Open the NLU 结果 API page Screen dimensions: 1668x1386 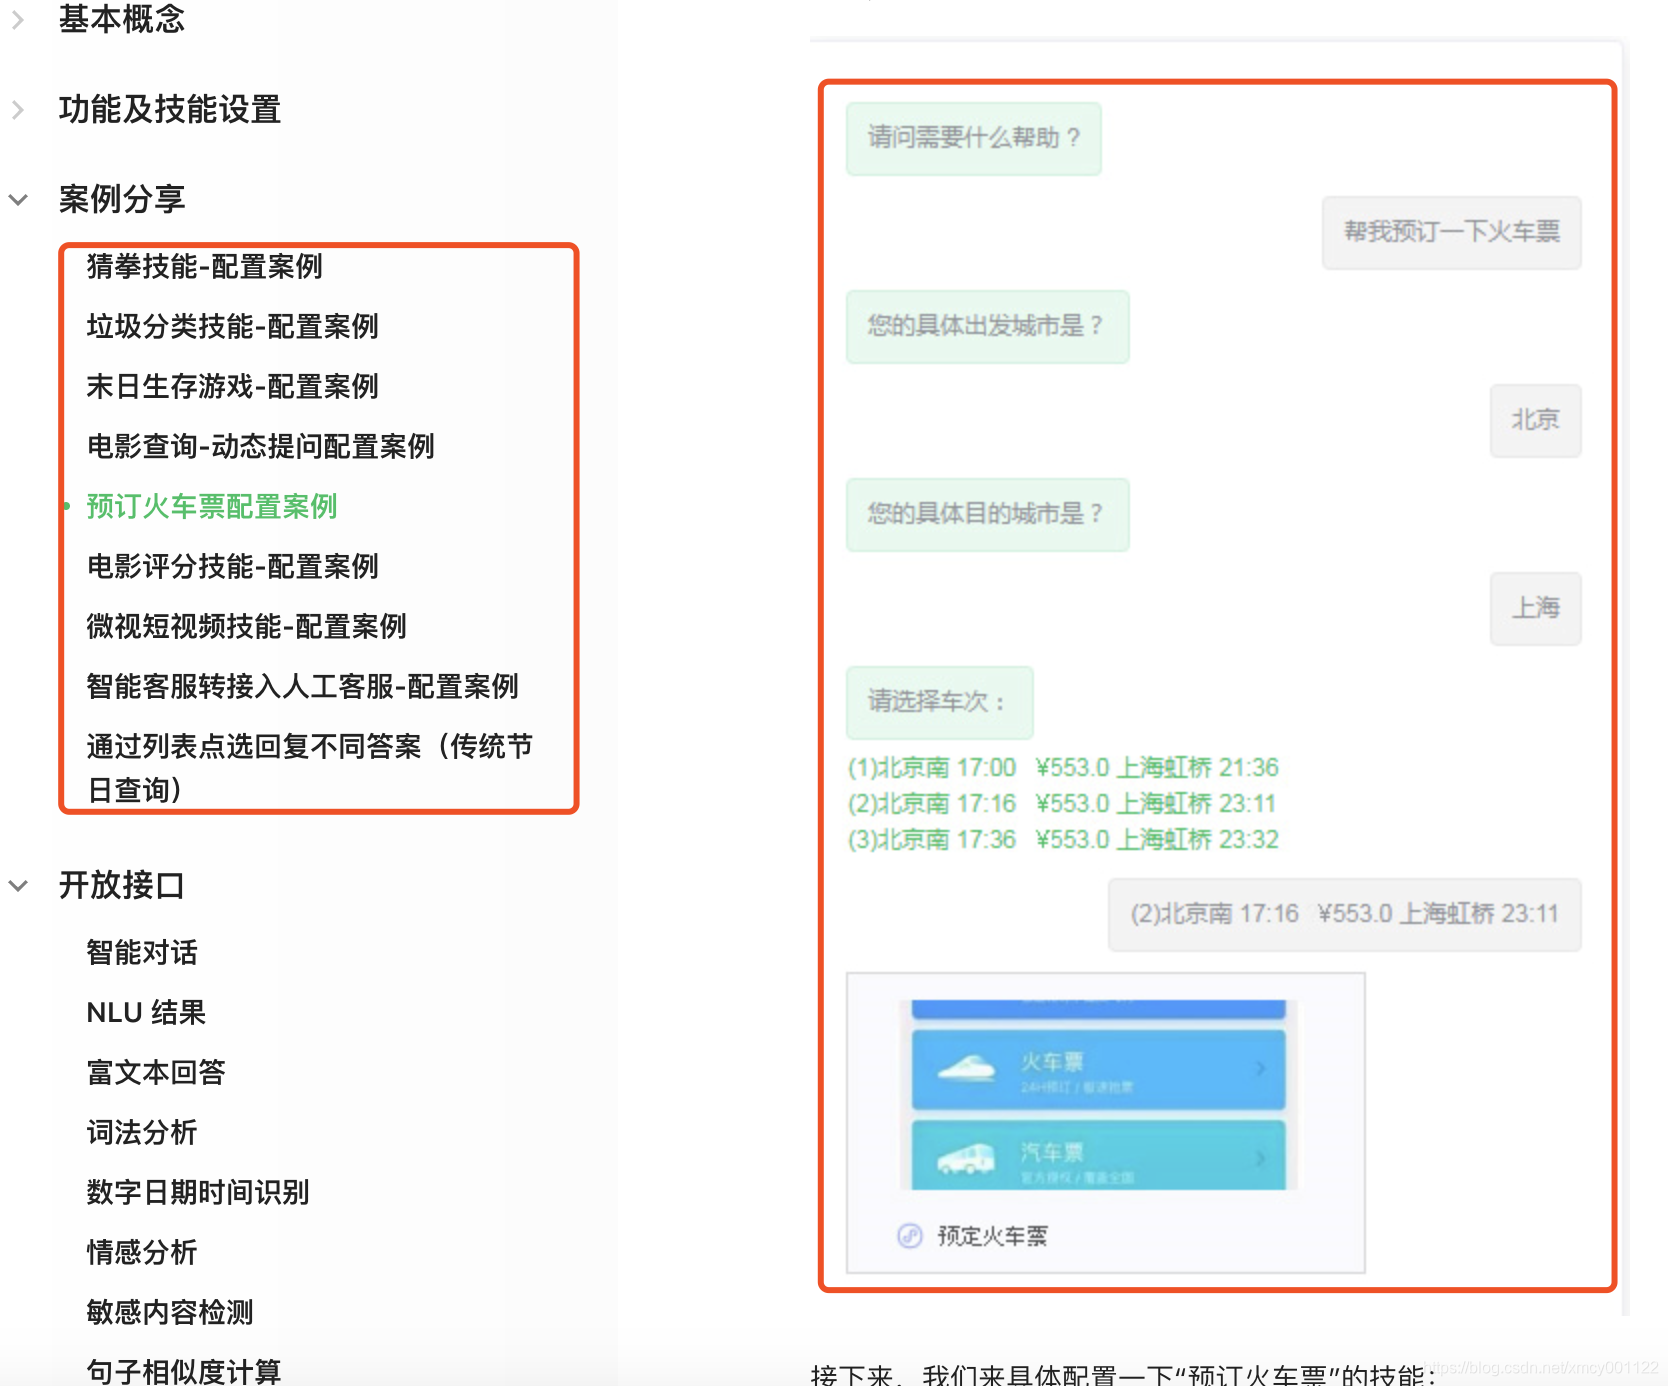point(147,1013)
